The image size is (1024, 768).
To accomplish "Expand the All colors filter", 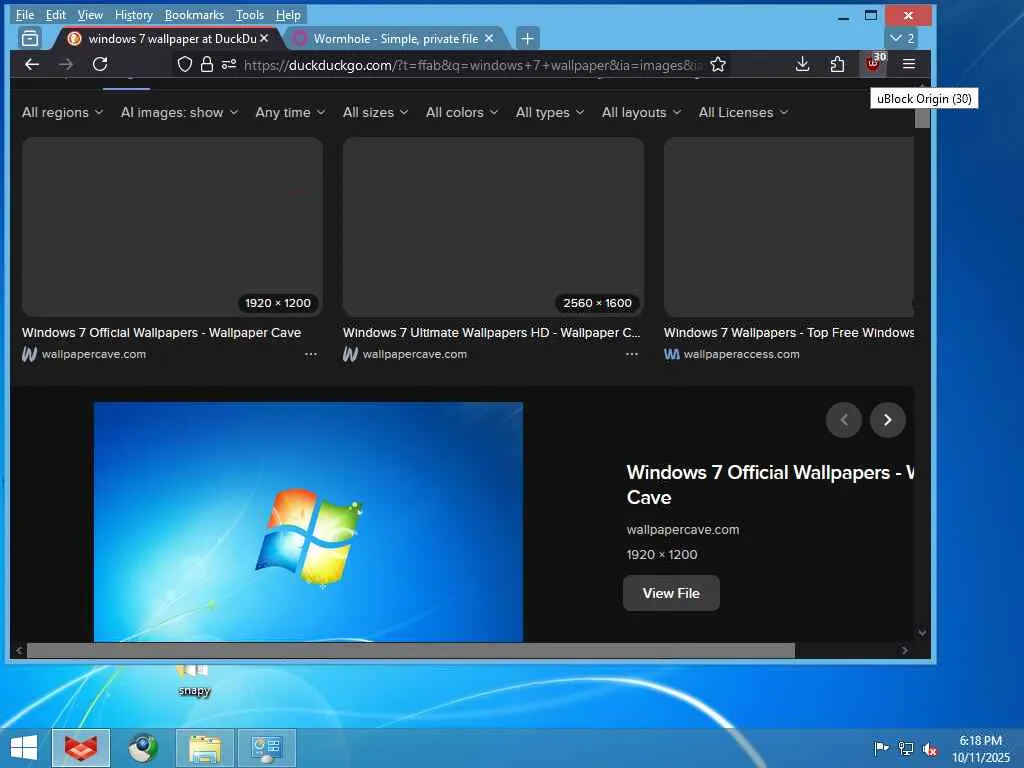I will point(462,112).
